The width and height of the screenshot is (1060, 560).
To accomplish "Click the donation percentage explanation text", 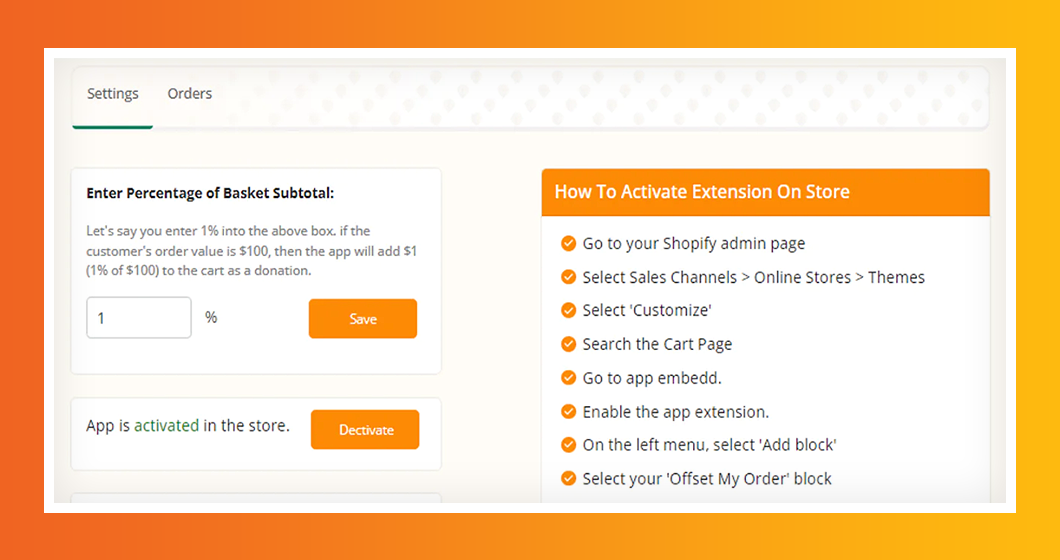I will point(250,250).
